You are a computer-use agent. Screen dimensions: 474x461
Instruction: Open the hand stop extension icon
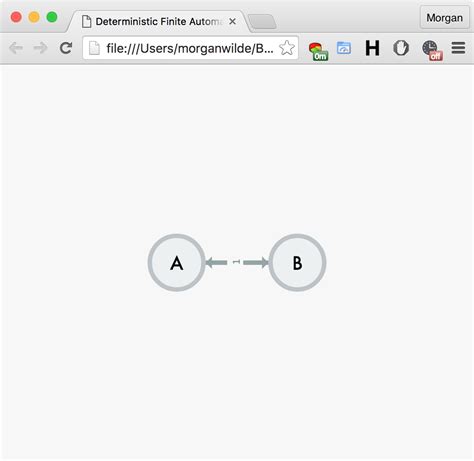click(401, 48)
